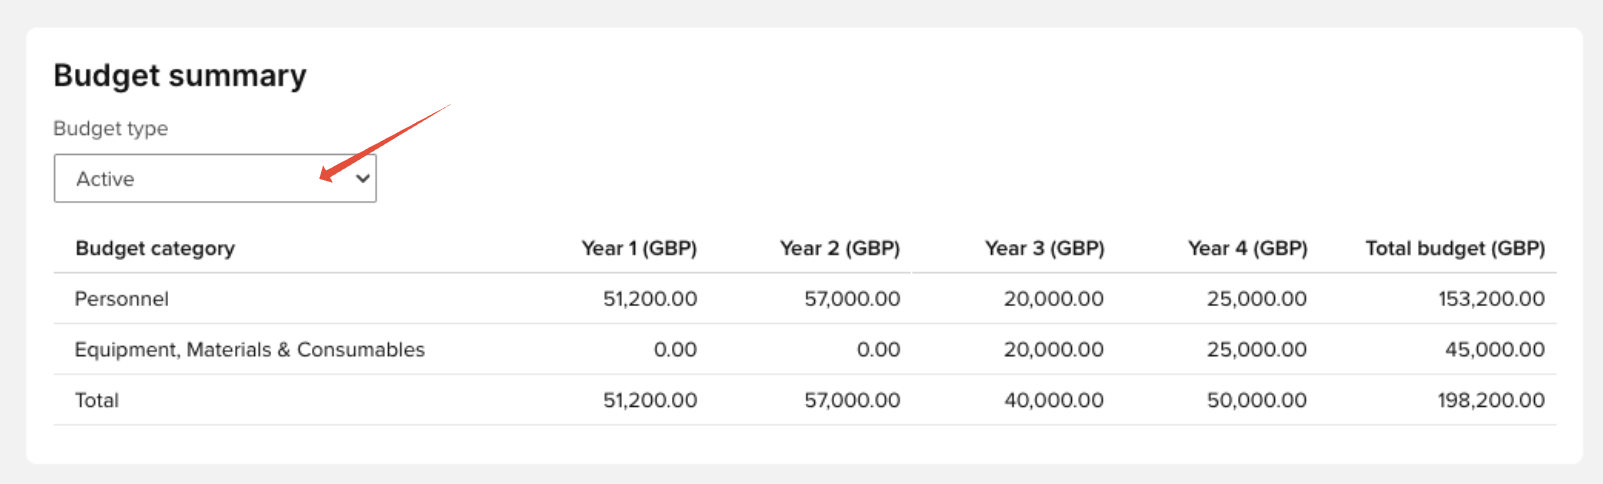This screenshot has height=484, width=1603.
Task: Select the Total budget (GBP) column header
Action: (x=1455, y=249)
